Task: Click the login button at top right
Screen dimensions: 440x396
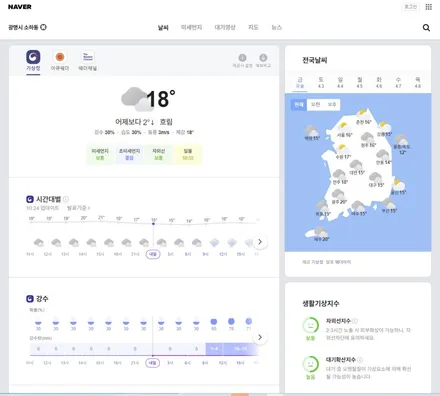Action: pyautogui.click(x=411, y=7)
